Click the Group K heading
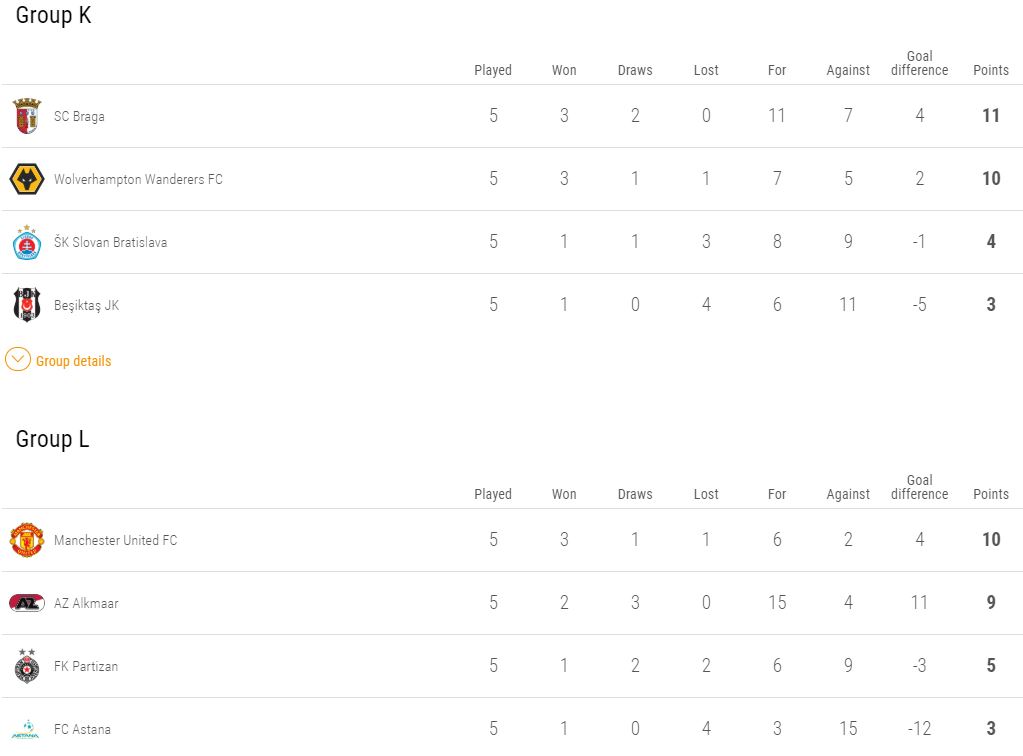1023x756 pixels. pos(53,16)
